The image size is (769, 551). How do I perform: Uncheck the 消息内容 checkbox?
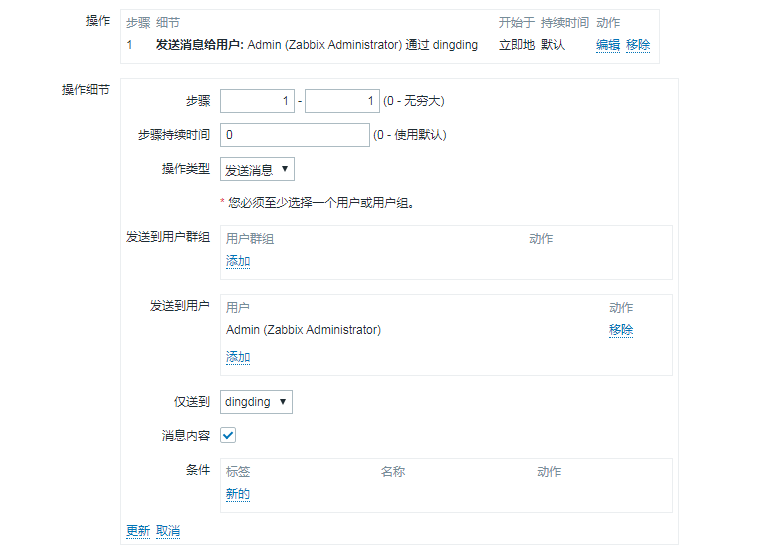(x=228, y=435)
